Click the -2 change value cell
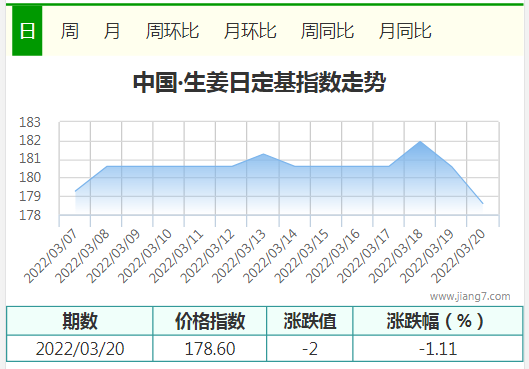529x369 pixels. tap(310, 348)
